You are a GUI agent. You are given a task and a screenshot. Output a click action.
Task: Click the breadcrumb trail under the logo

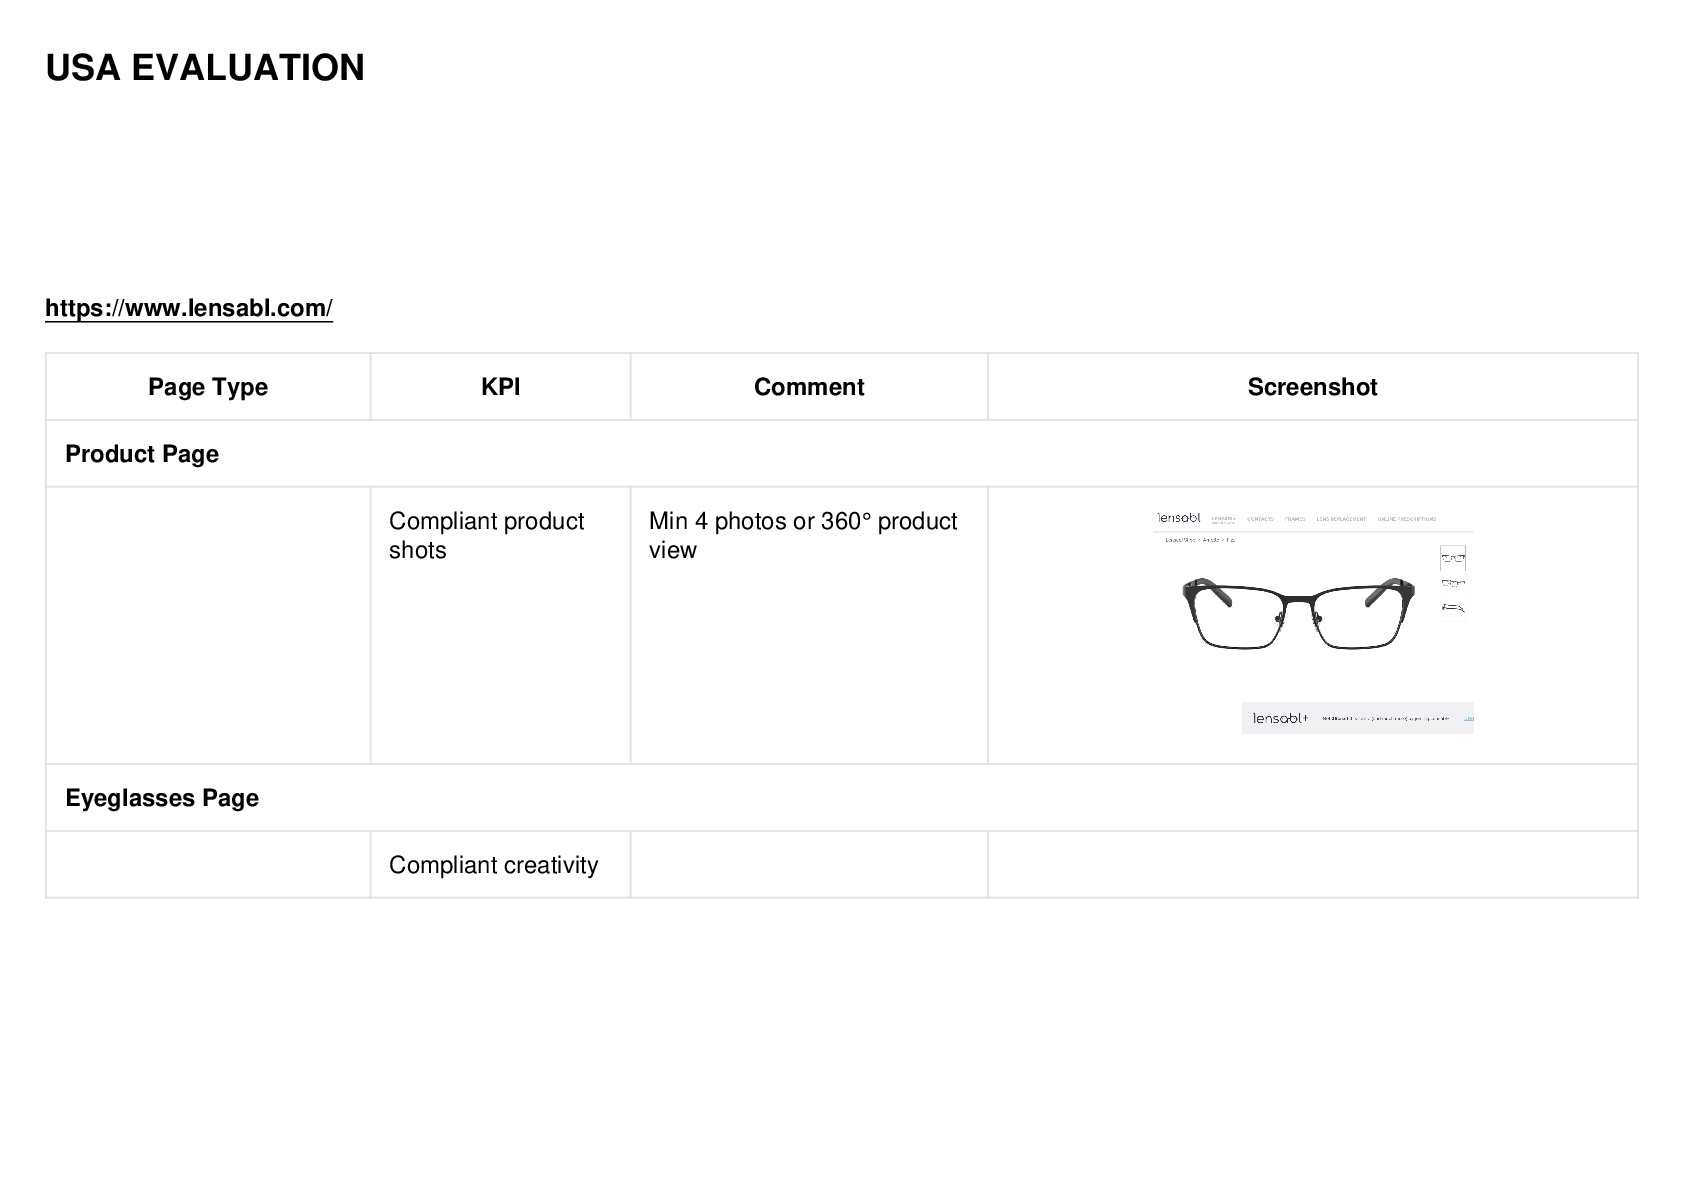click(1200, 540)
